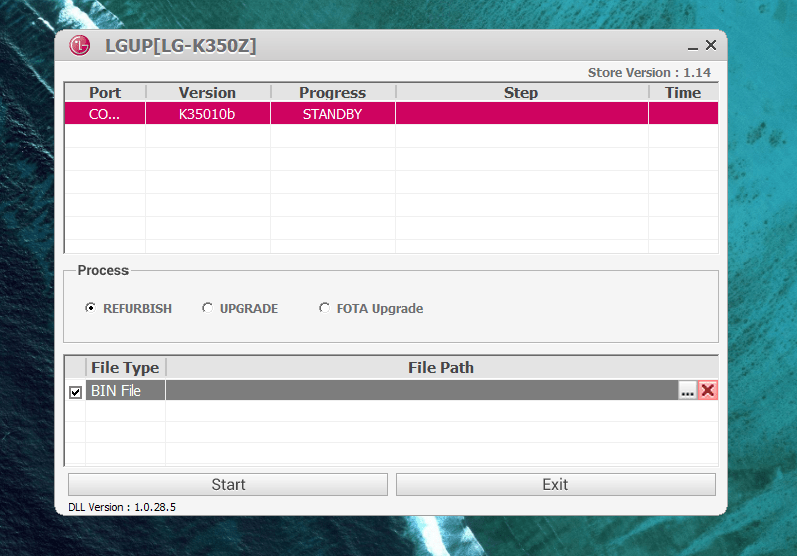Click the LG logo icon in title bar
The height and width of the screenshot is (556, 797).
[x=80, y=46]
